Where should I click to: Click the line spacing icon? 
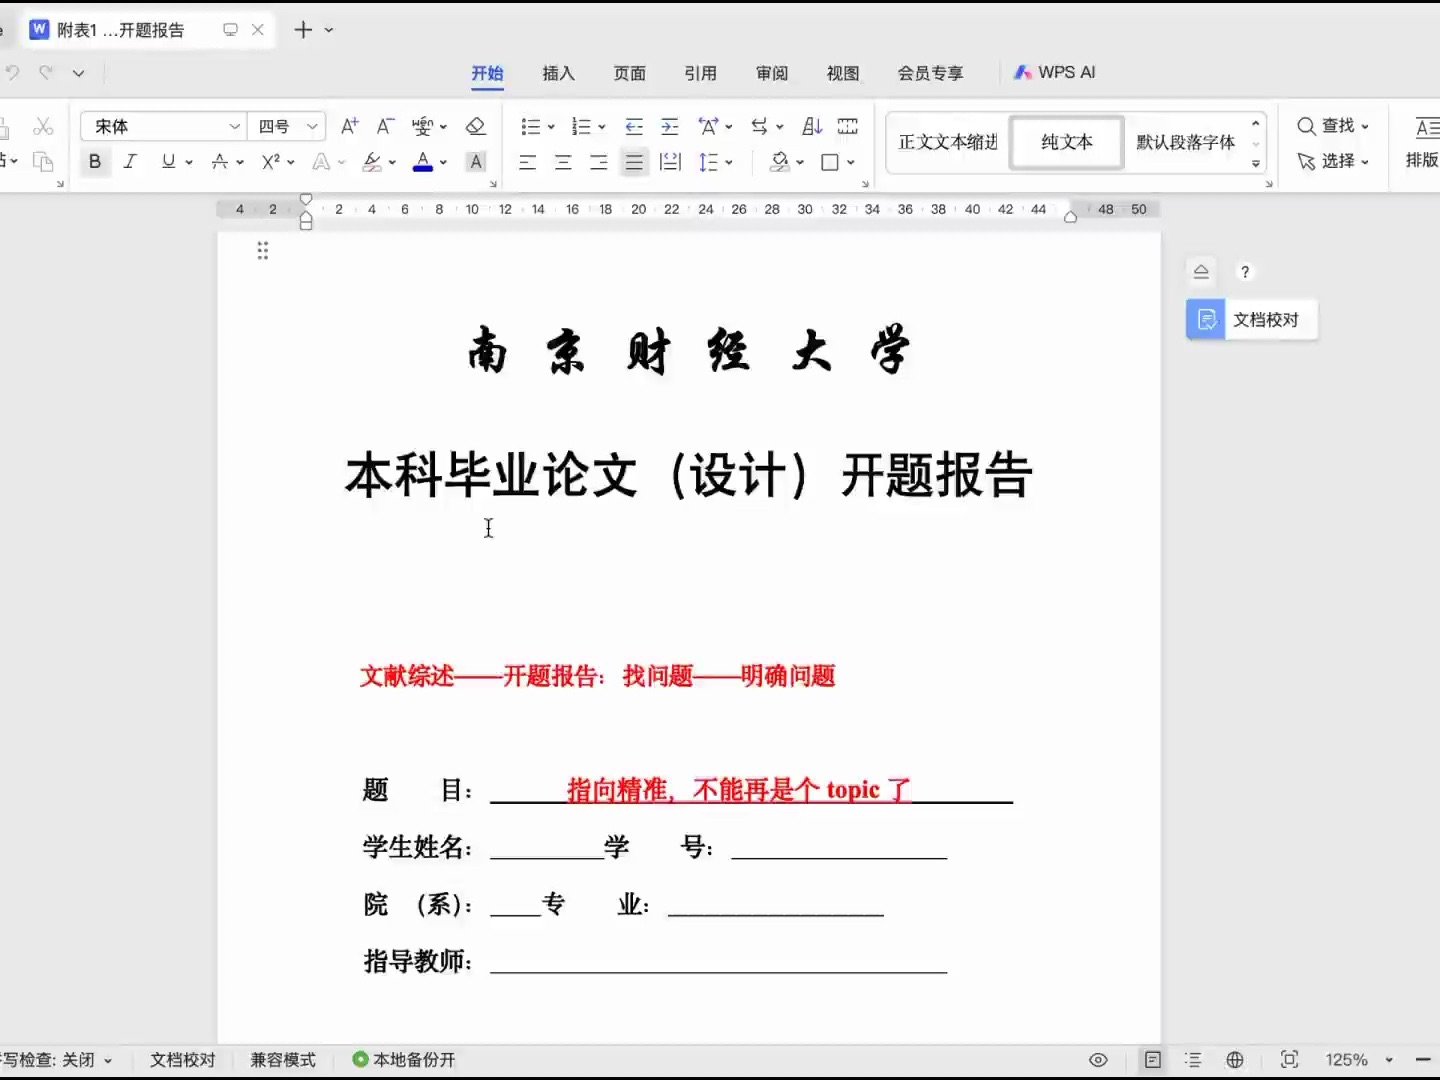coord(708,162)
